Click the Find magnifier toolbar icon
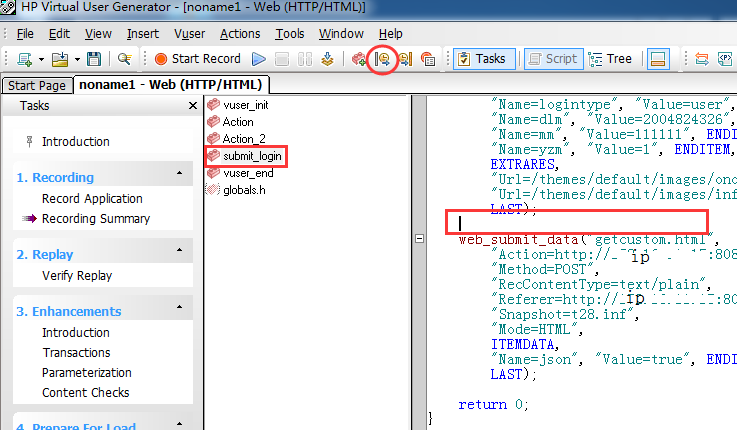Image resolution: width=737 pixels, height=430 pixels. coord(124,59)
